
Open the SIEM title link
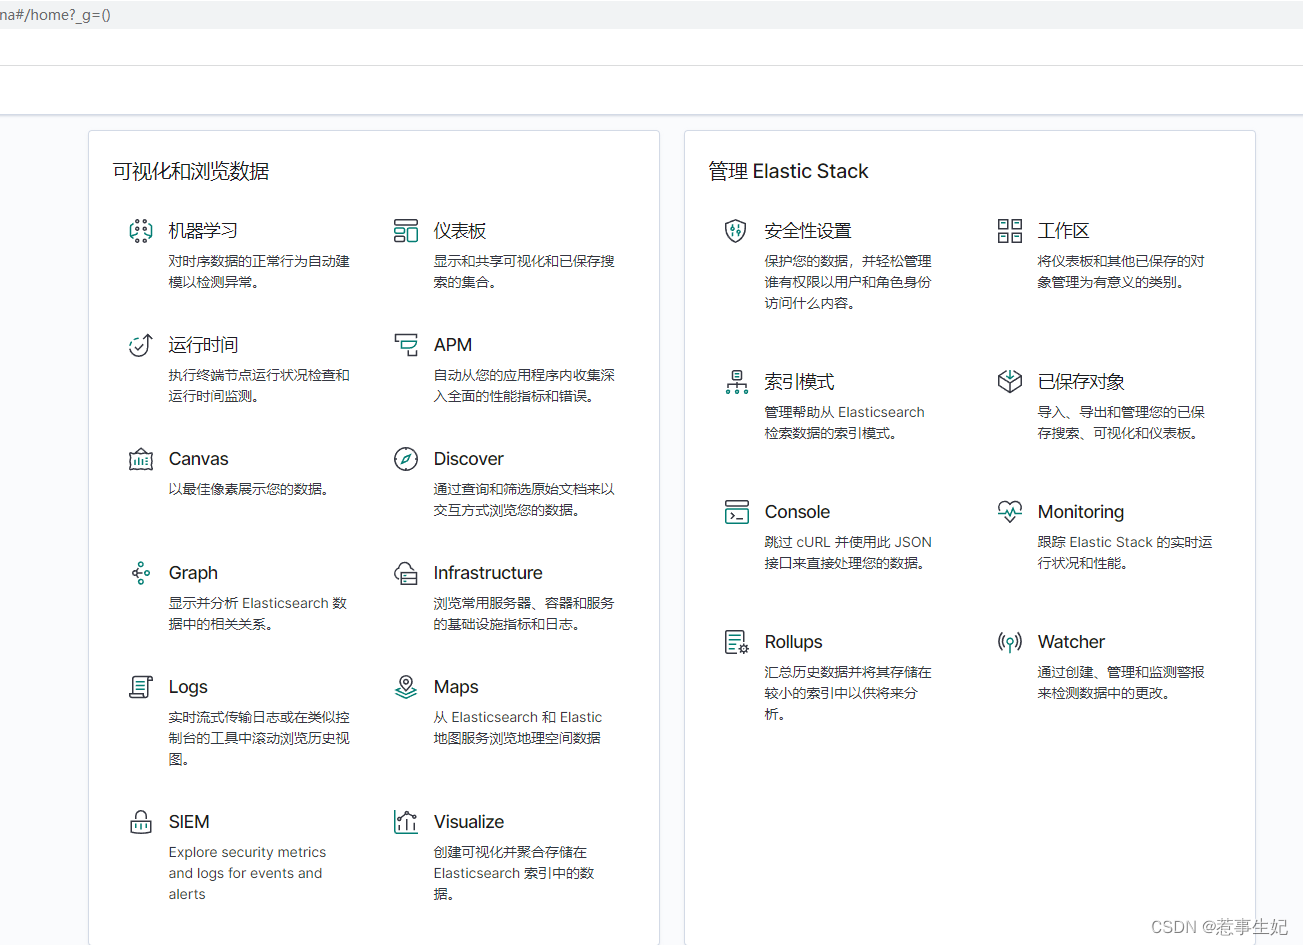(x=189, y=822)
